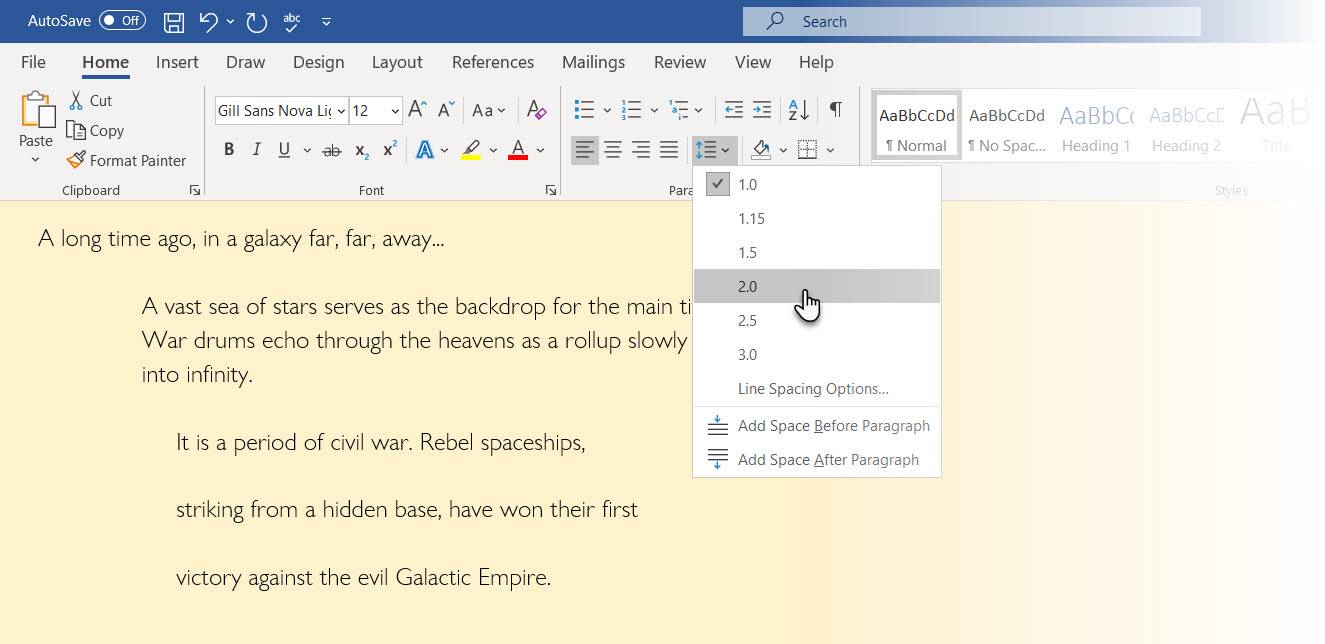Viewport: 1325px width, 644px height.
Task: Toggle Italic formatting
Action: point(256,150)
